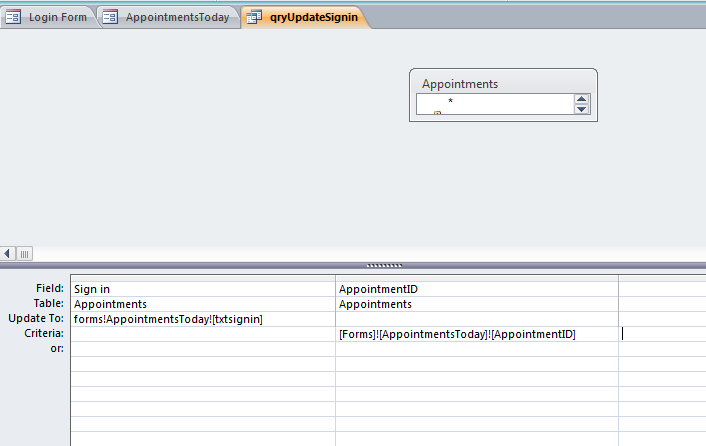This screenshot has width=706, height=446.
Task: Click the 'Criteria:' row label
Action: point(44,333)
